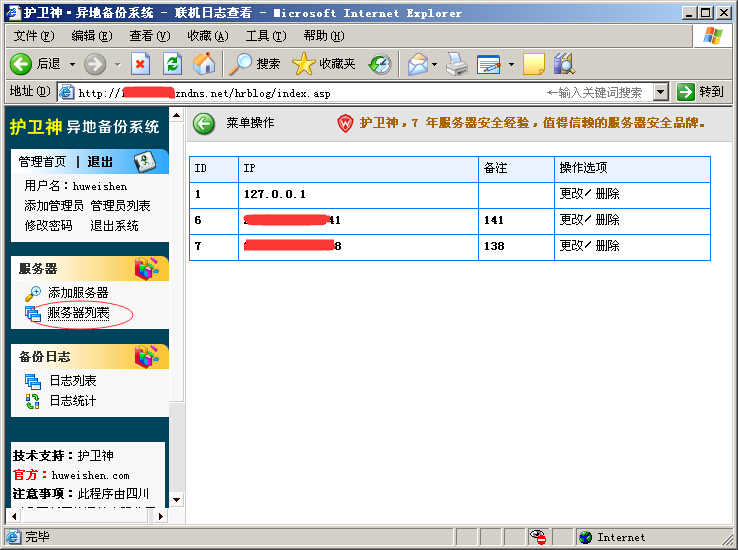This screenshot has width=738, height=550.
Task: Refresh the page with the toolbar icon
Action: pyautogui.click(x=172, y=64)
